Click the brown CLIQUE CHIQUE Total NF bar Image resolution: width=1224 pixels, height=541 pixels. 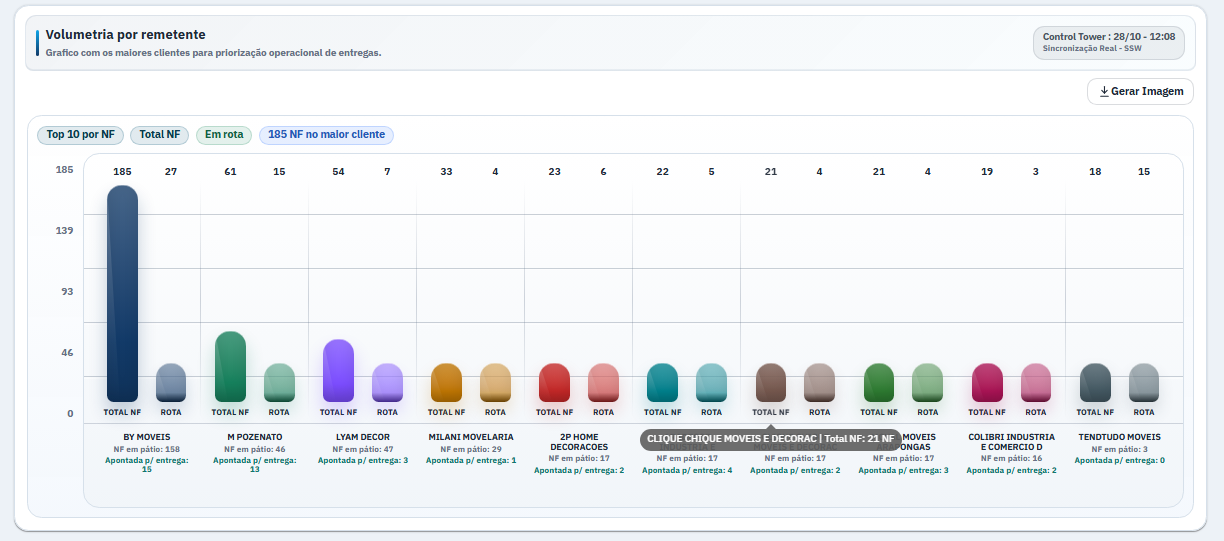[x=770, y=383]
